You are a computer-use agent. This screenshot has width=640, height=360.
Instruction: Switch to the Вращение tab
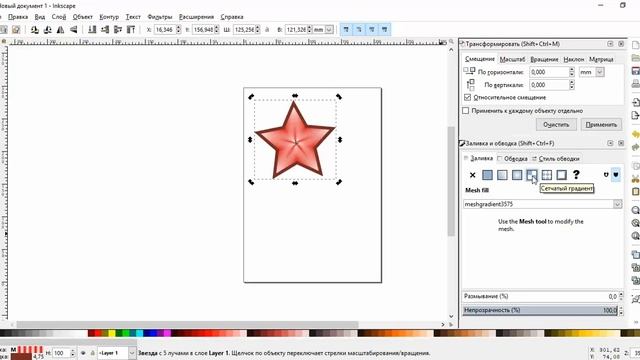coord(544,59)
